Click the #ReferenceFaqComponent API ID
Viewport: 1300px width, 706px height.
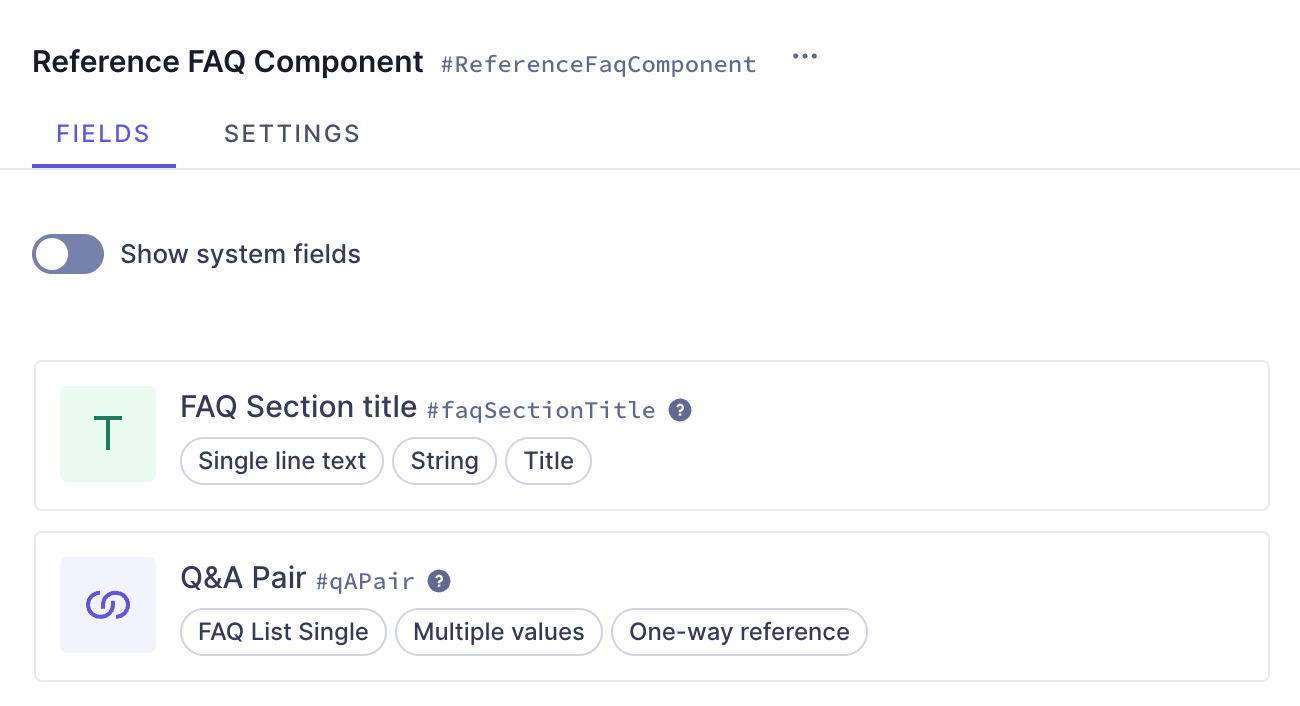597,63
